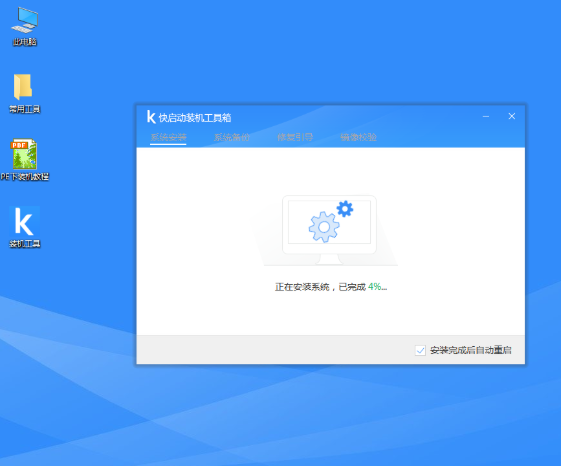Screen dimensions: 561x466
Task: Switch to the 系统安装 tab
Action: point(168,137)
